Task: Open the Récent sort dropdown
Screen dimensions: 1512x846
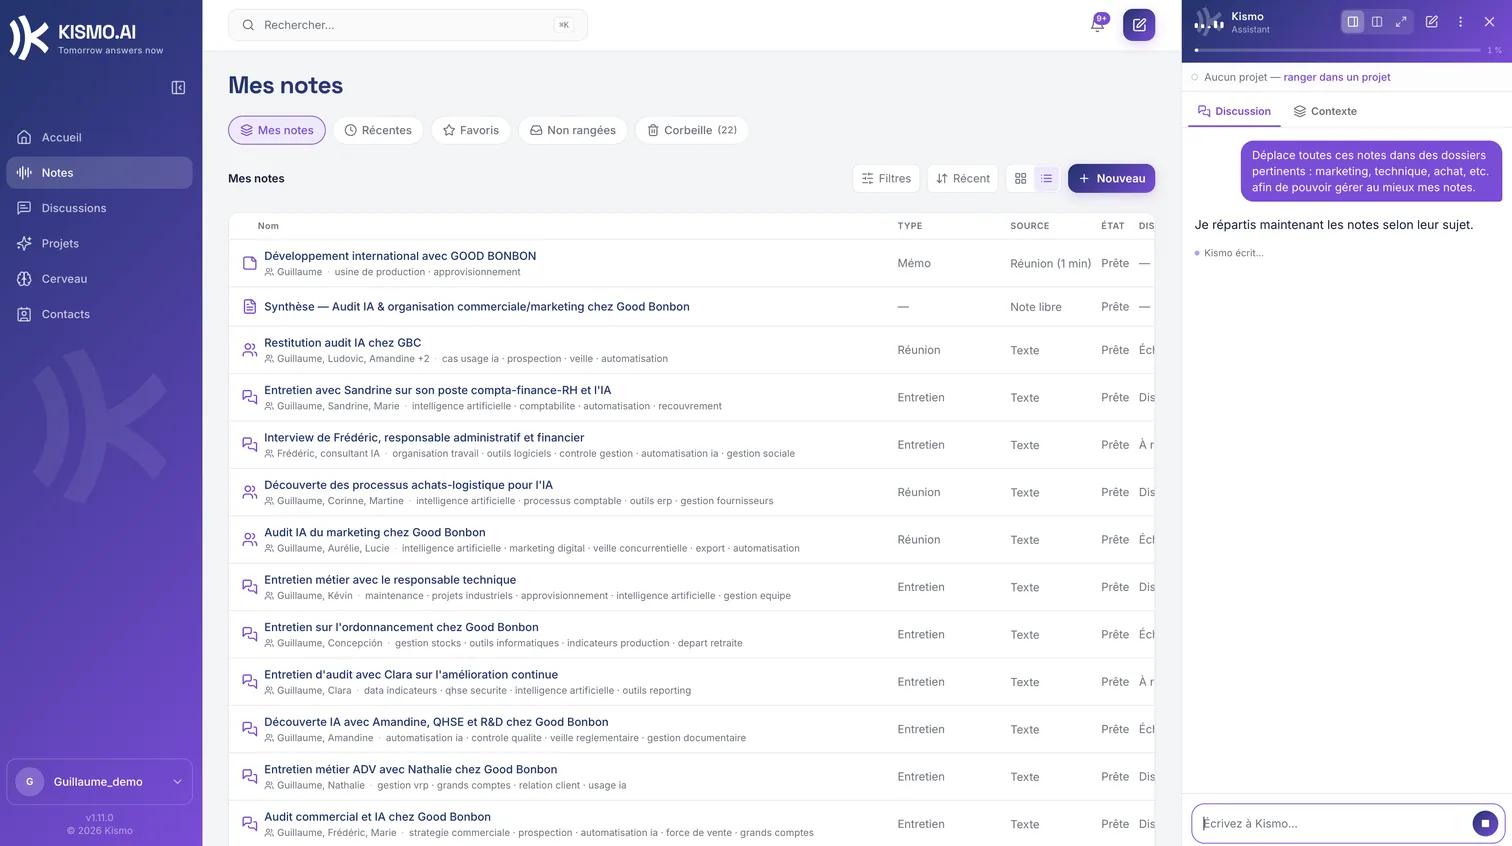Action: (x=963, y=178)
